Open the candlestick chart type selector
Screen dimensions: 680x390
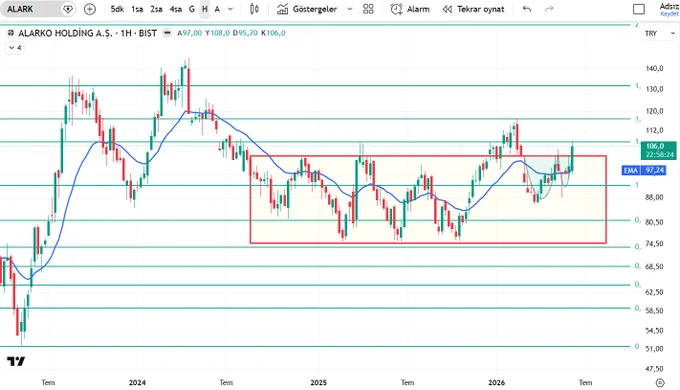[x=255, y=9]
